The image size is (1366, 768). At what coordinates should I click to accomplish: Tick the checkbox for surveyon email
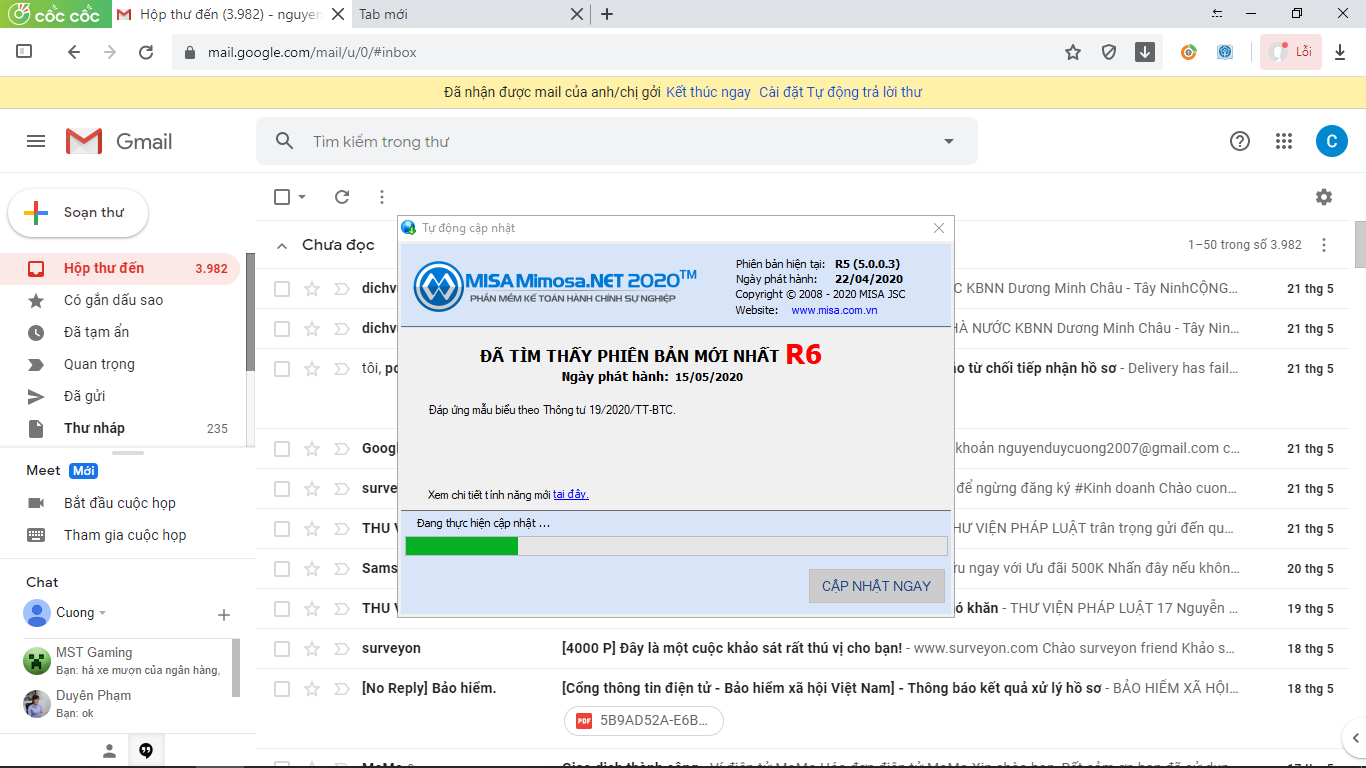point(282,648)
